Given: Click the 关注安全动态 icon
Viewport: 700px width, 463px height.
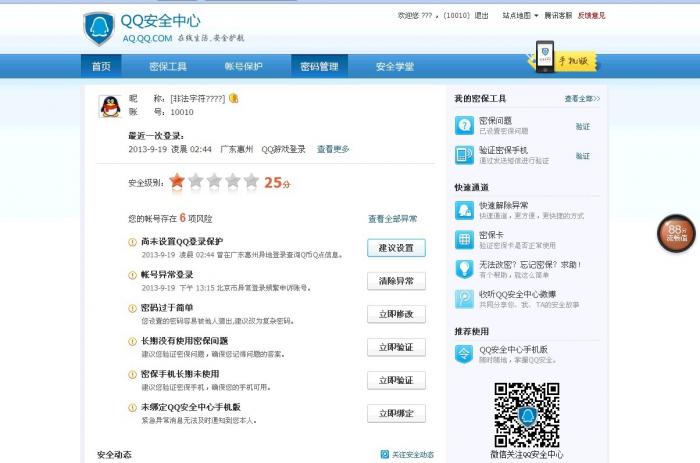Looking at the screenshot, I should coord(385,455).
